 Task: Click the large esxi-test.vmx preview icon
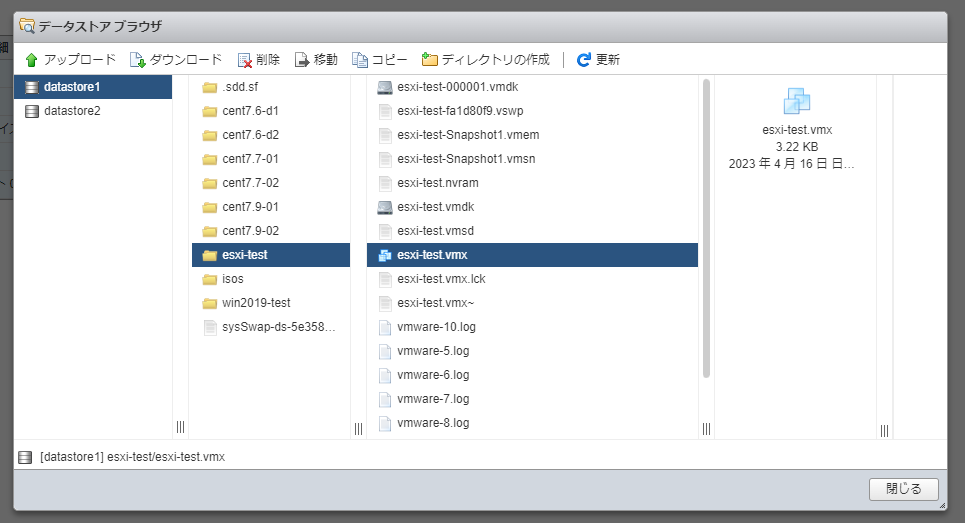point(797,101)
